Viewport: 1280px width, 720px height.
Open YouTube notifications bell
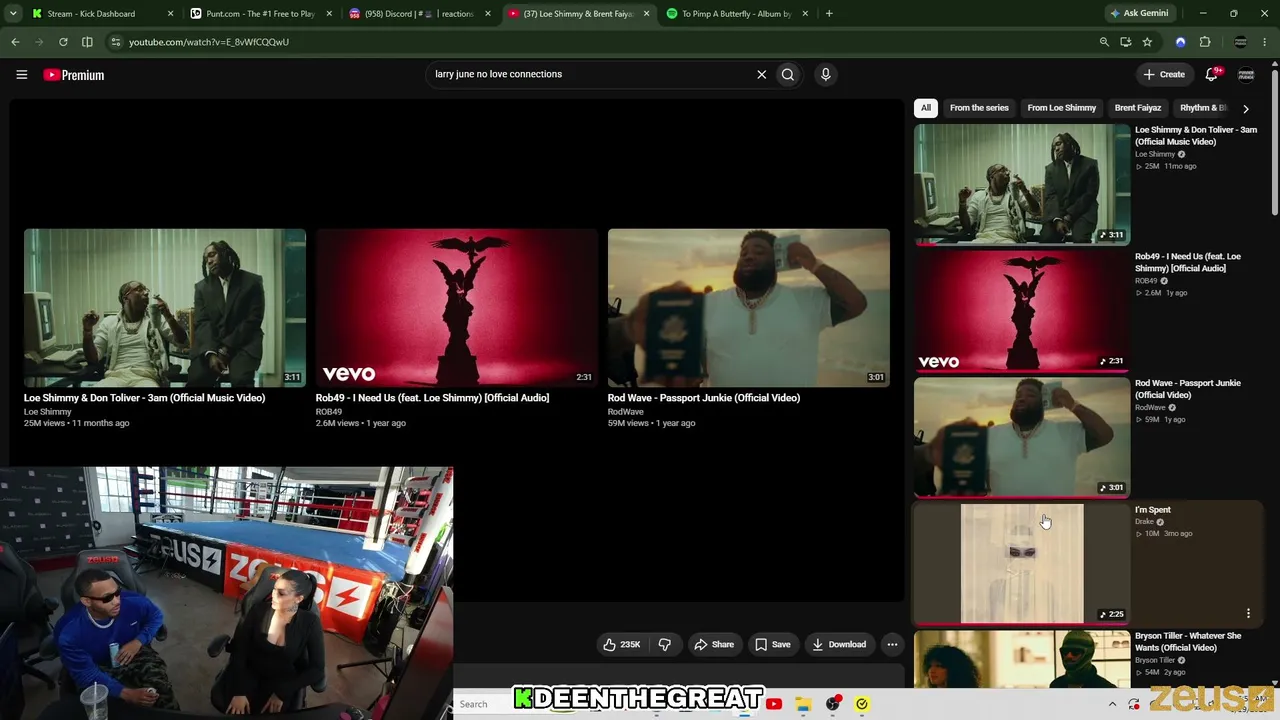[1212, 74]
